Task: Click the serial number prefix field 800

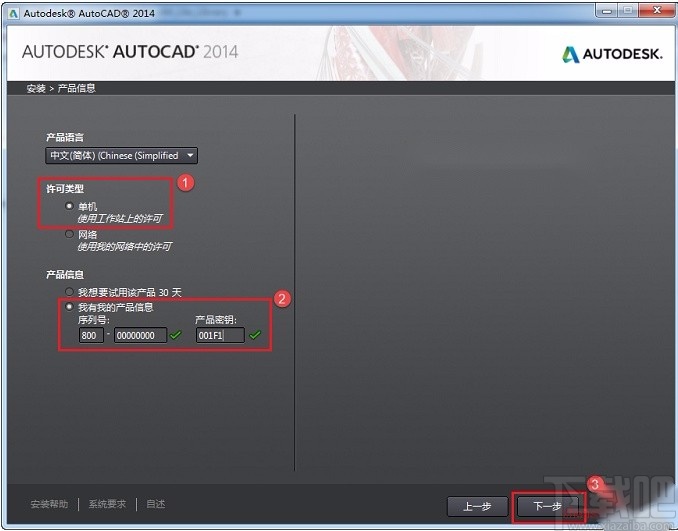Action: 91,335
